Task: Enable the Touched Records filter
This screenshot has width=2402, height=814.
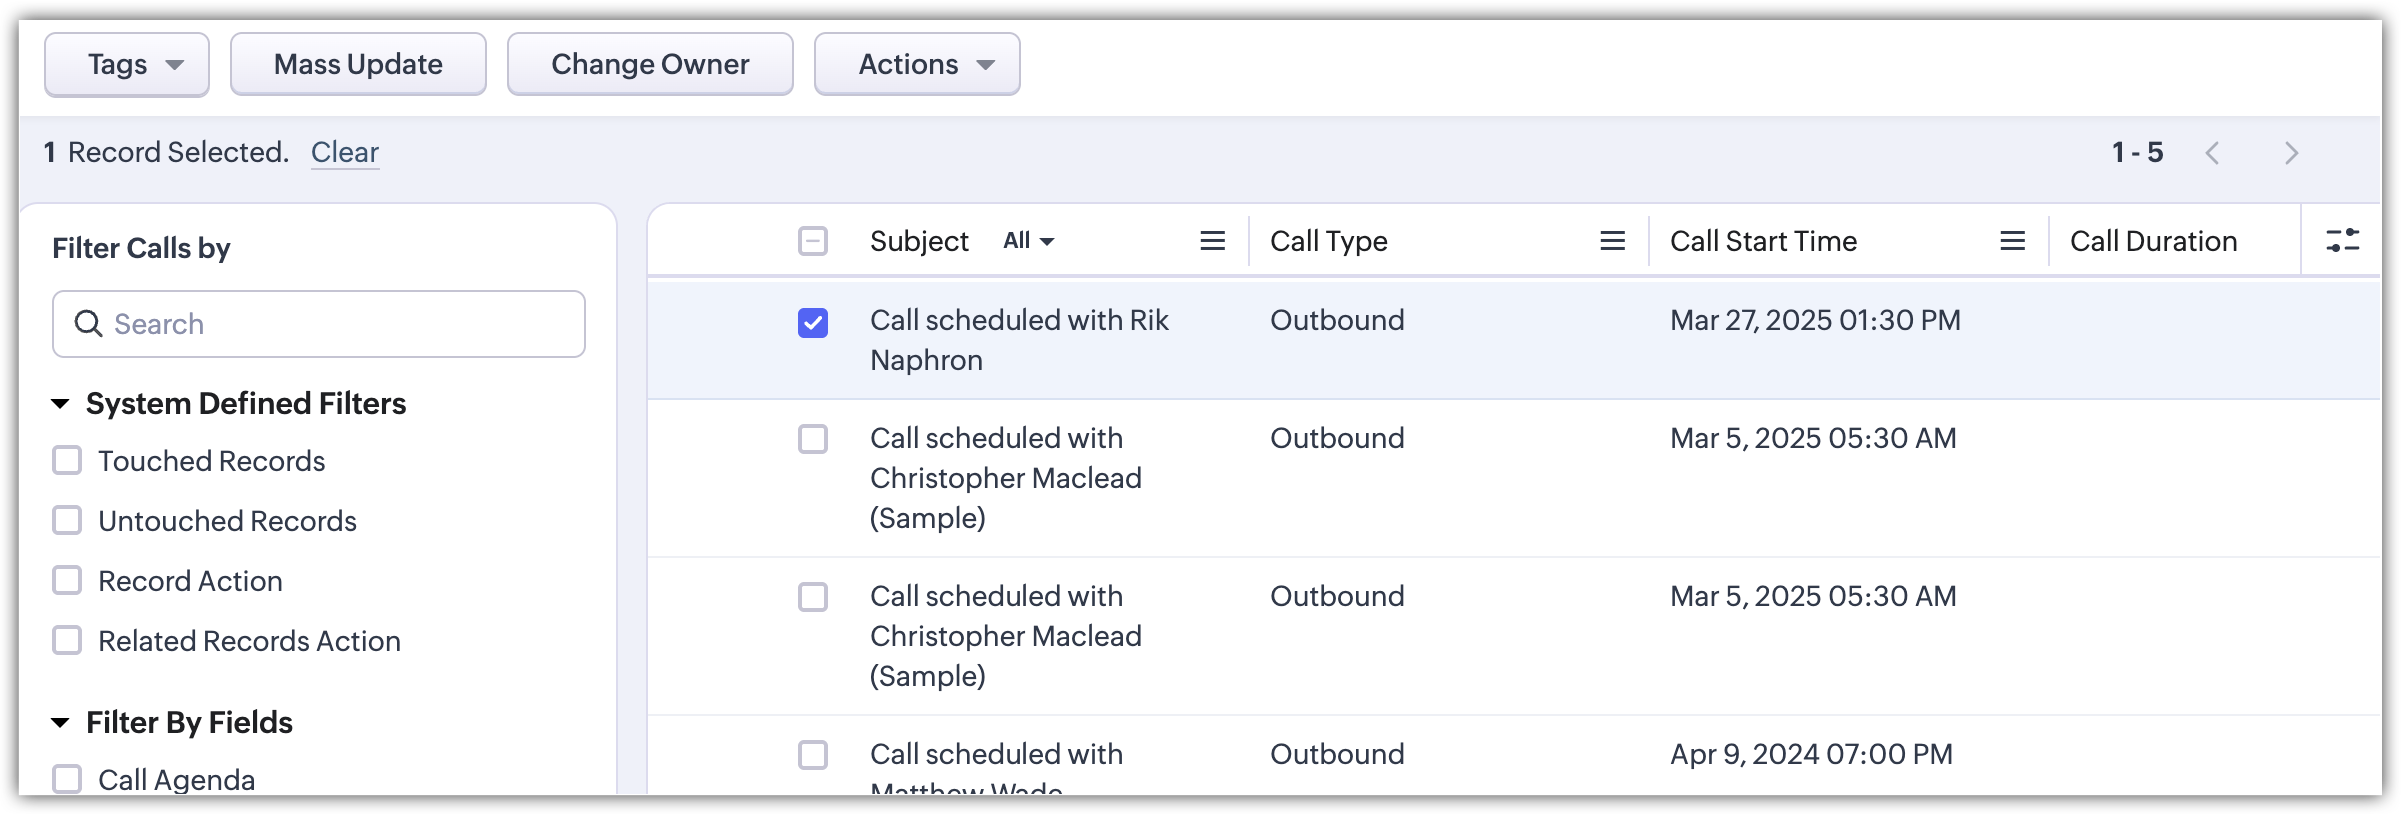Action: coord(67,461)
